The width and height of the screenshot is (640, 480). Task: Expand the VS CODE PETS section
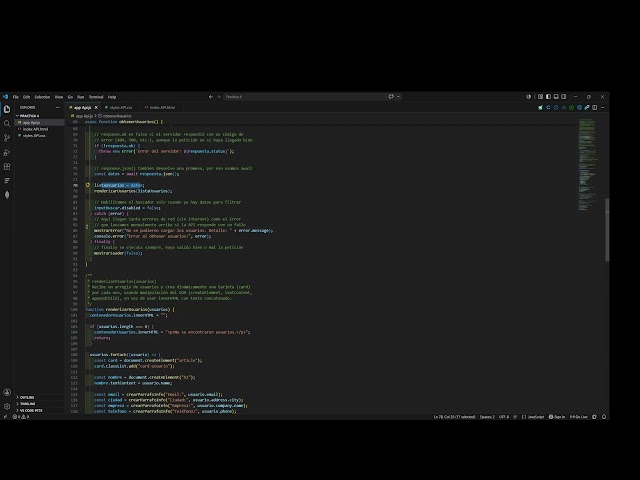40,410
